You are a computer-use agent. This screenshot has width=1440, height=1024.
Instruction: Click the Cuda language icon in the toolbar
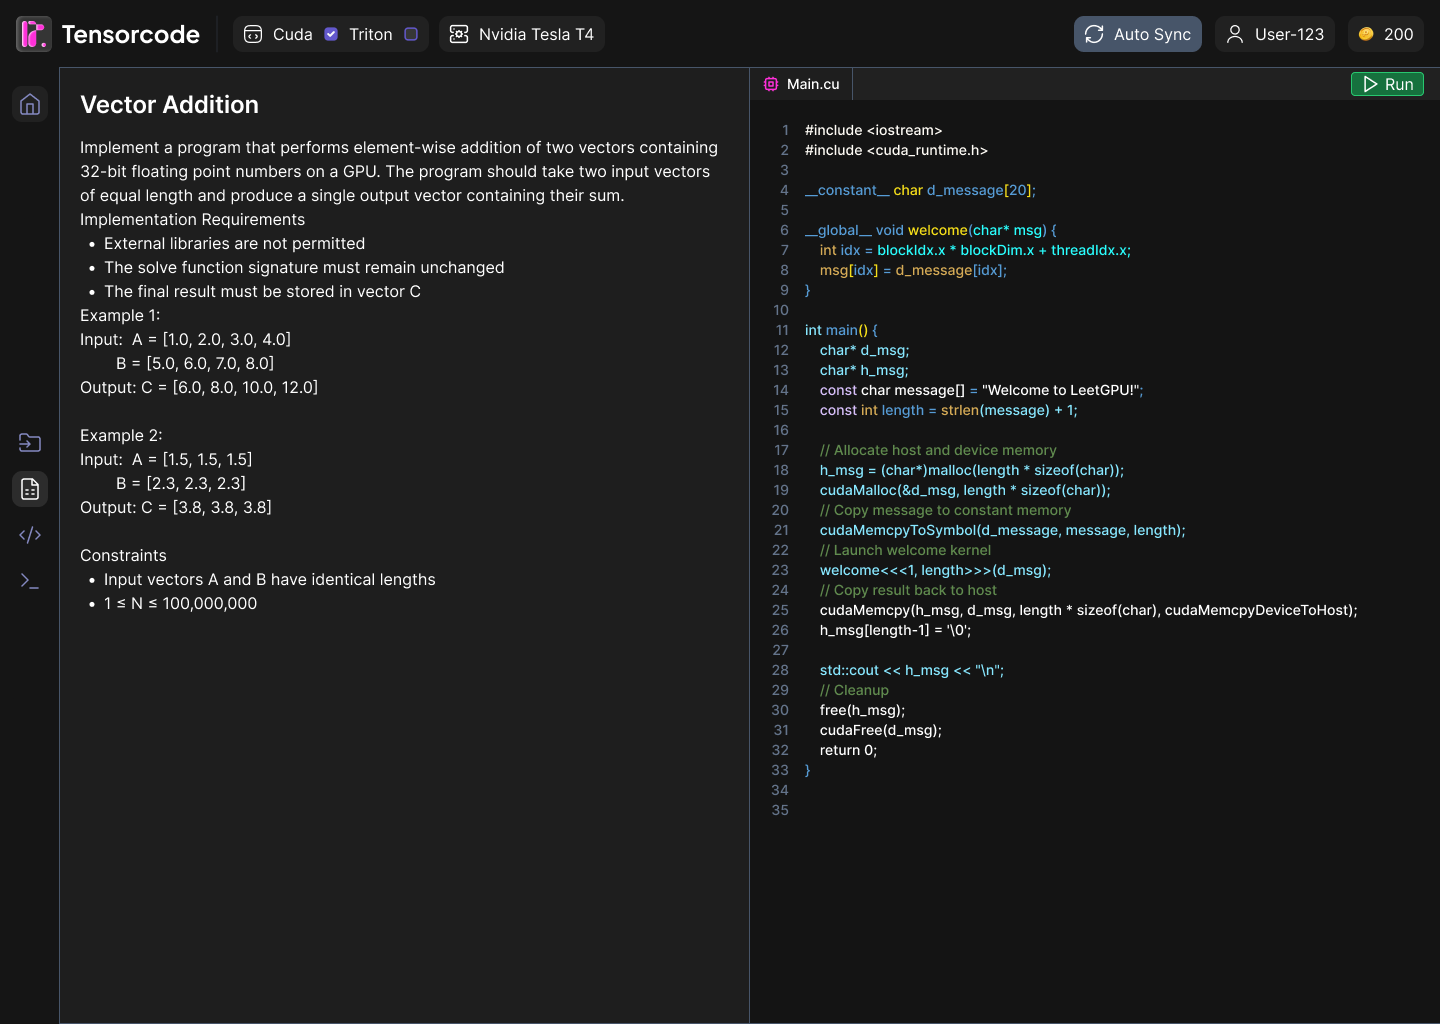(252, 33)
